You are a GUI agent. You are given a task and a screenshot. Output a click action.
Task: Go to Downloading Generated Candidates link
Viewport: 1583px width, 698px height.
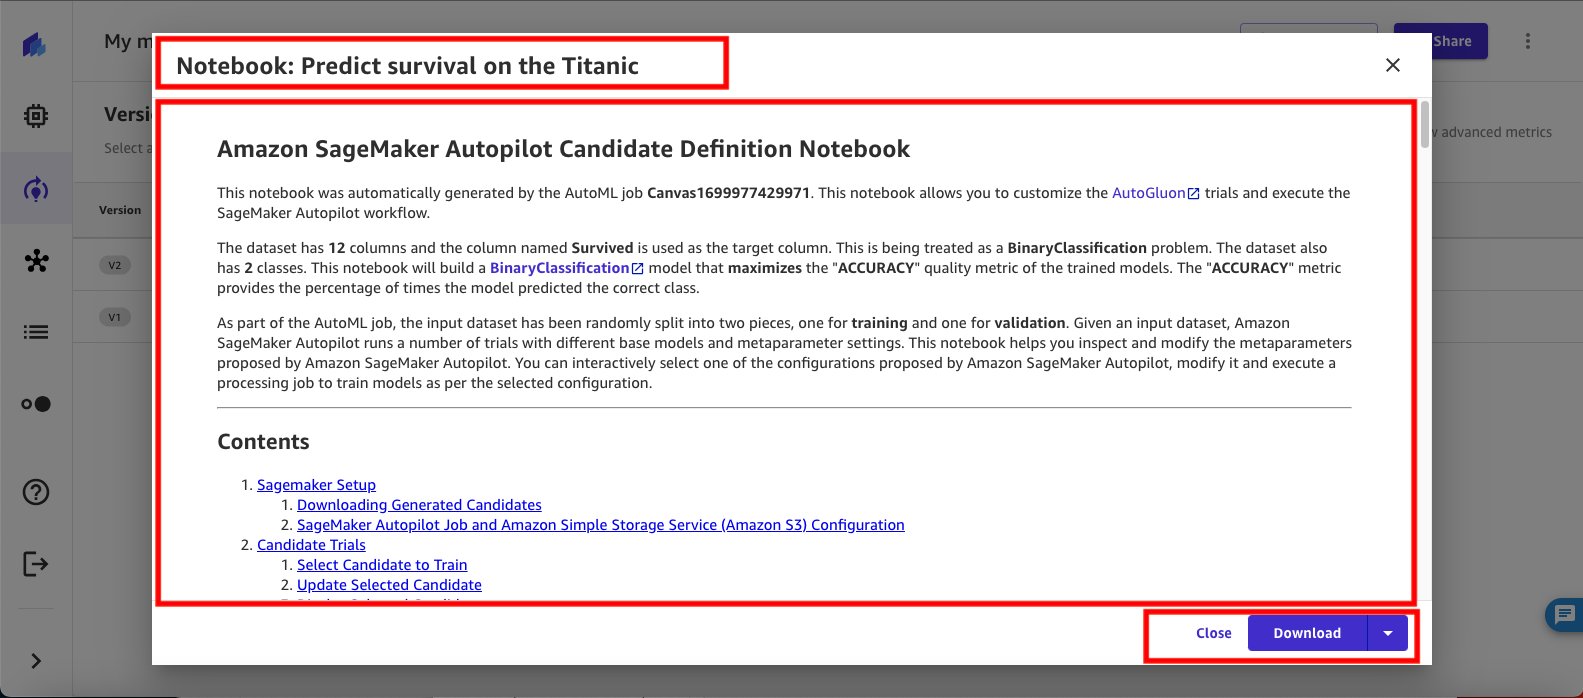(419, 505)
